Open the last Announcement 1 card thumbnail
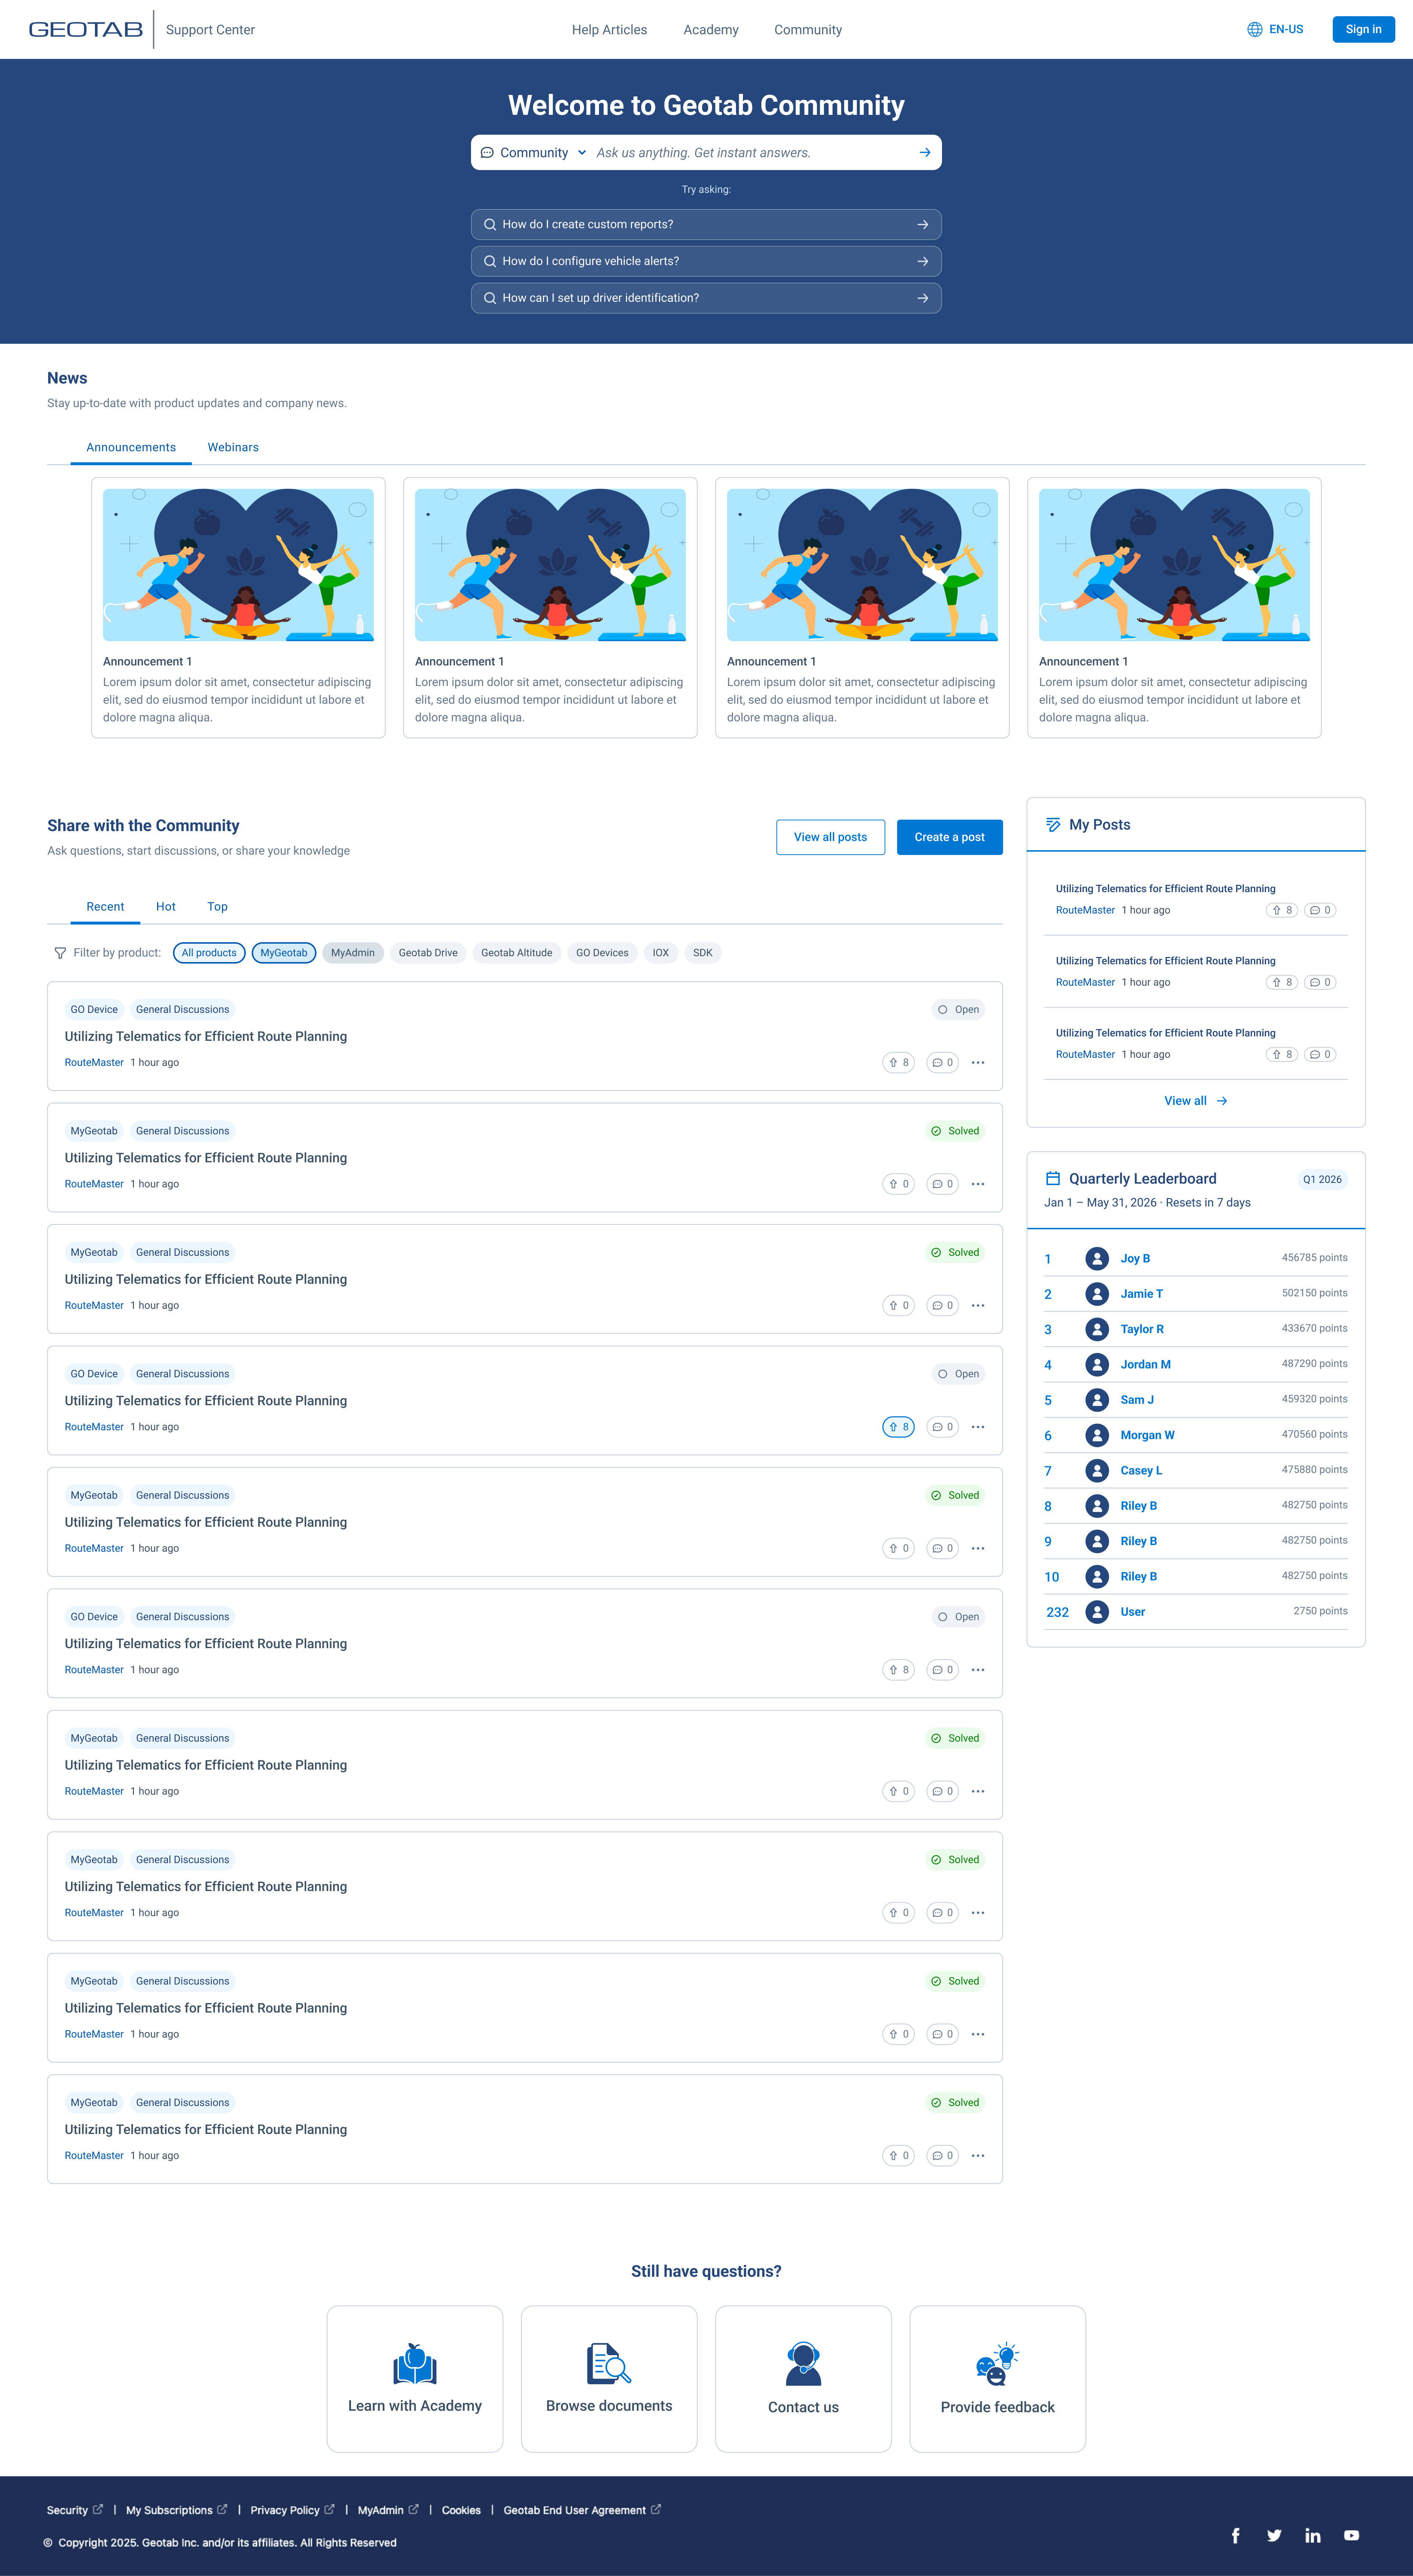The height and width of the screenshot is (2576, 1413). (x=1174, y=565)
